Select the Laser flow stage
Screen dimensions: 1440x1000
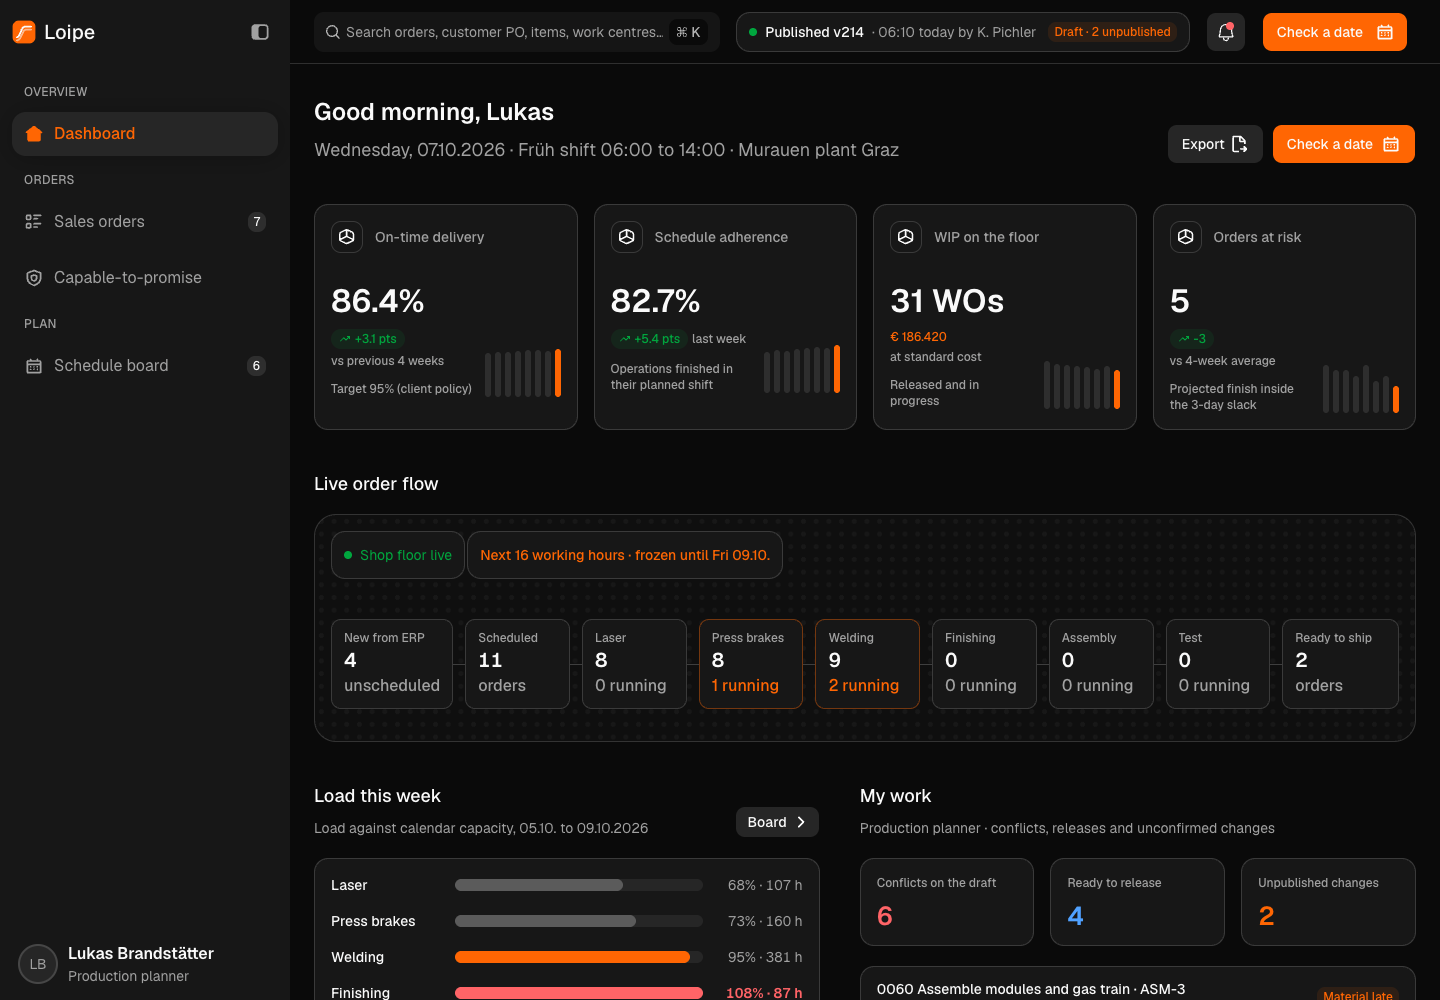pos(634,664)
